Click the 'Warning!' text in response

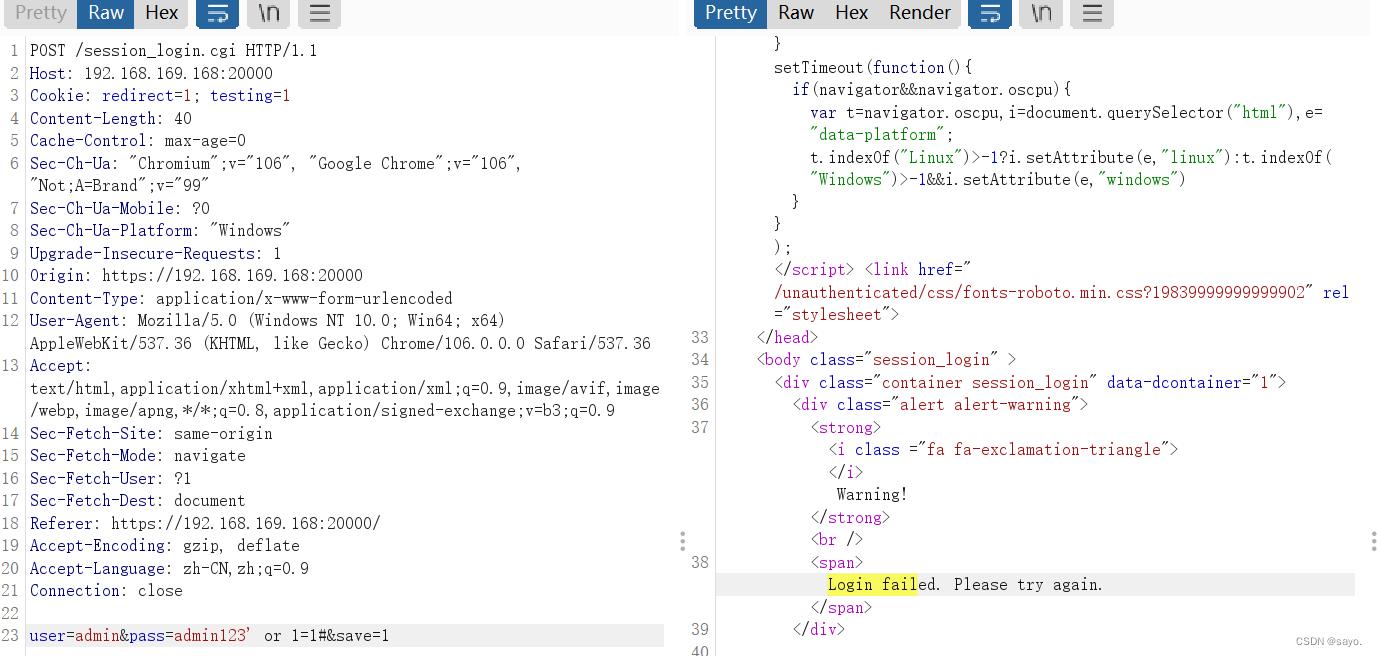coord(872,495)
